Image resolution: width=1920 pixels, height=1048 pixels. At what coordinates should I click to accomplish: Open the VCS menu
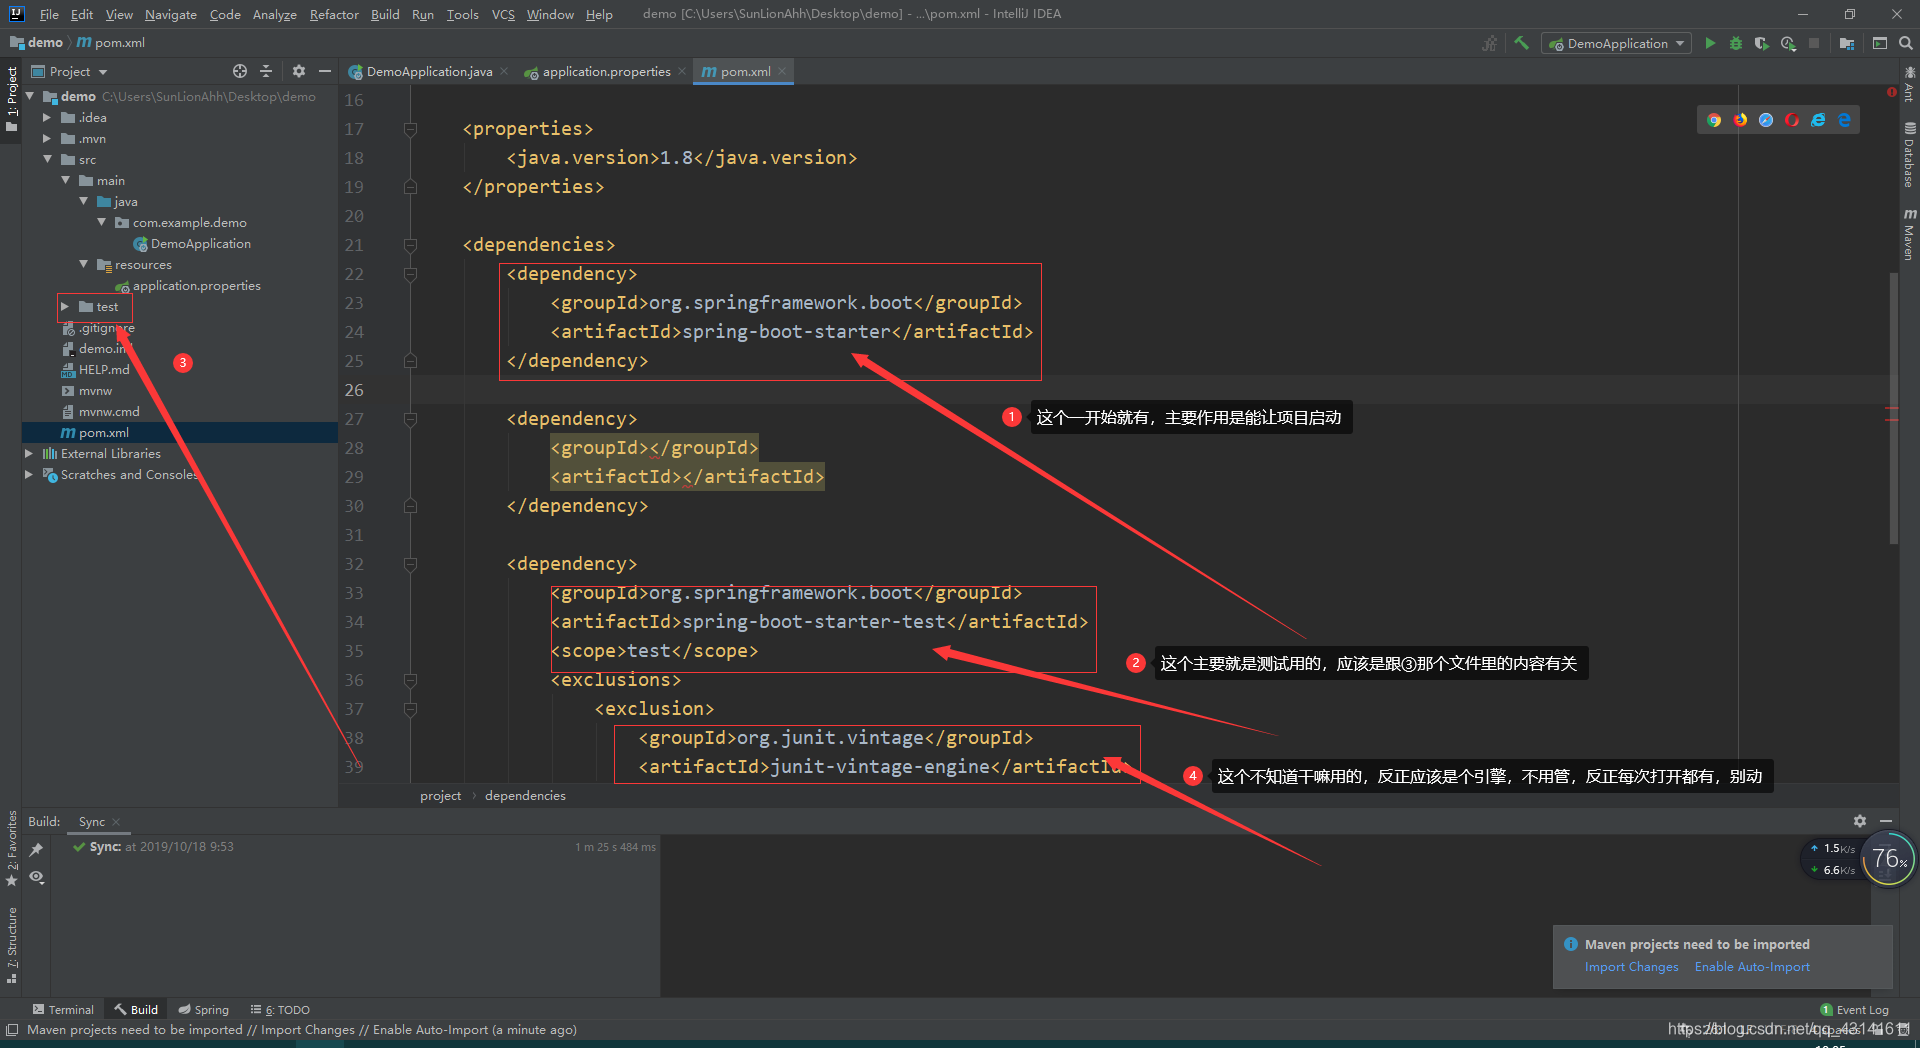tap(503, 14)
